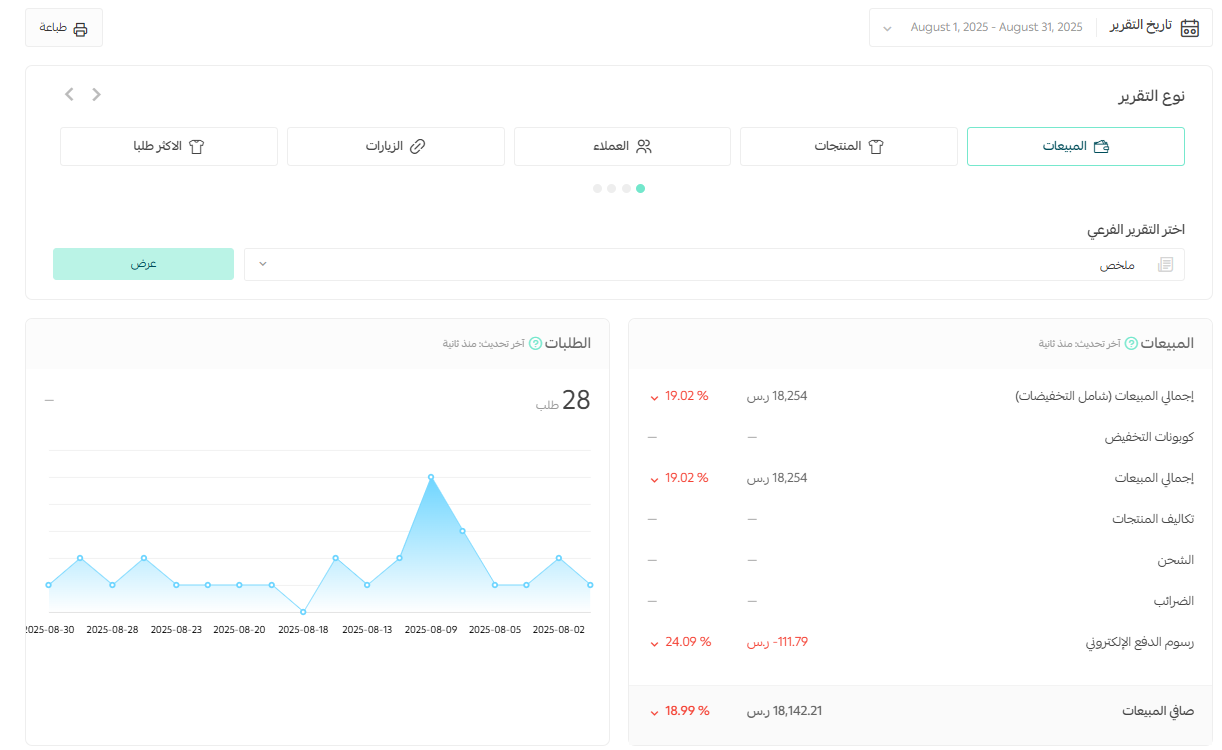This screenshot has width=1222, height=750.
Task: Click the printer icon in print button
Action: point(80,29)
